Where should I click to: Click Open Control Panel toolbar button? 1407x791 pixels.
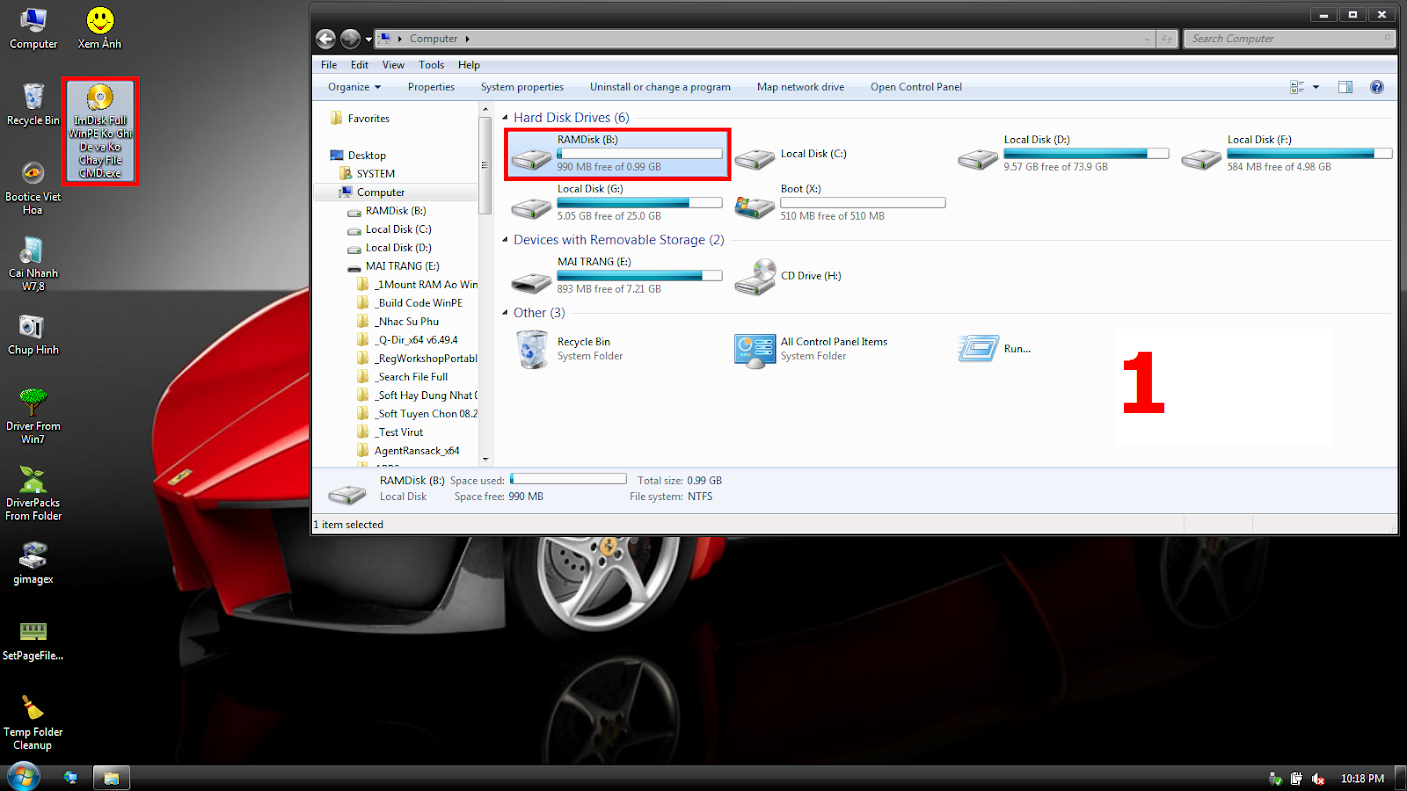click(x=916, y=87)
